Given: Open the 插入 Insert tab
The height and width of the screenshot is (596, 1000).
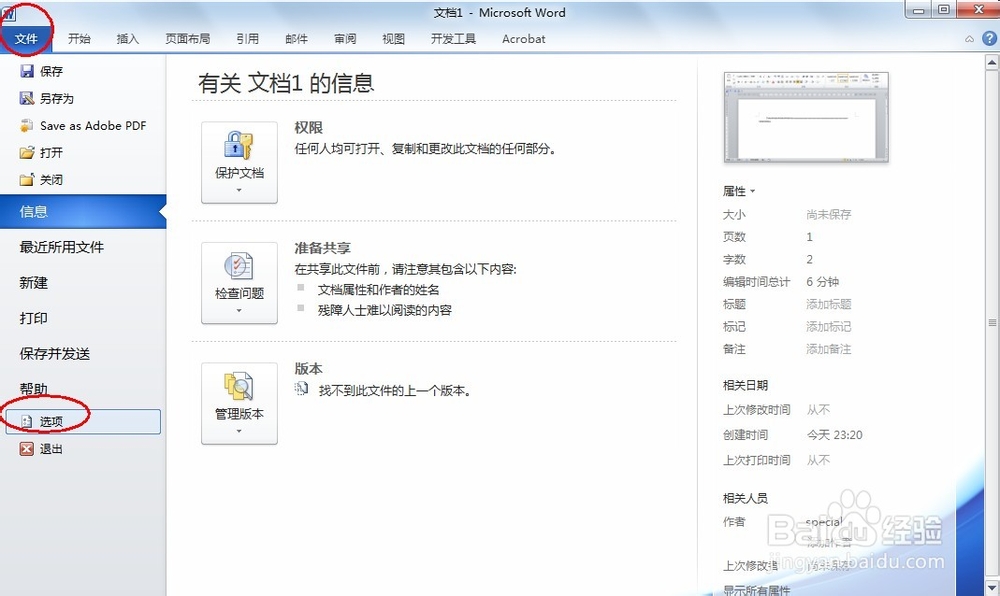Looking at the screenshot, I should 128,39.
